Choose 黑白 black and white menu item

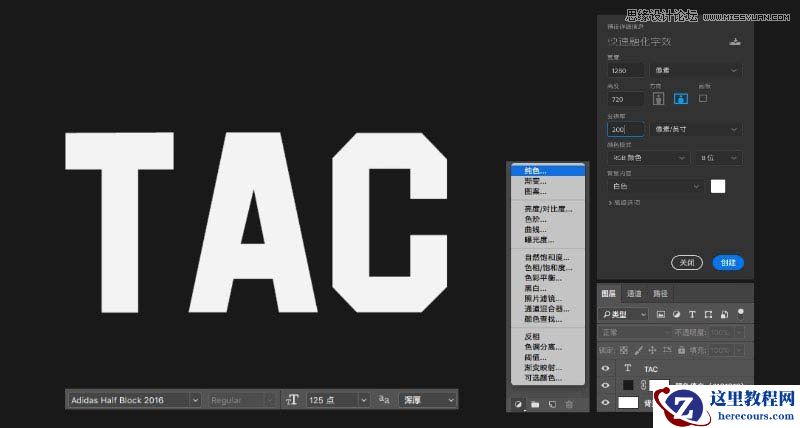(548, 288)
